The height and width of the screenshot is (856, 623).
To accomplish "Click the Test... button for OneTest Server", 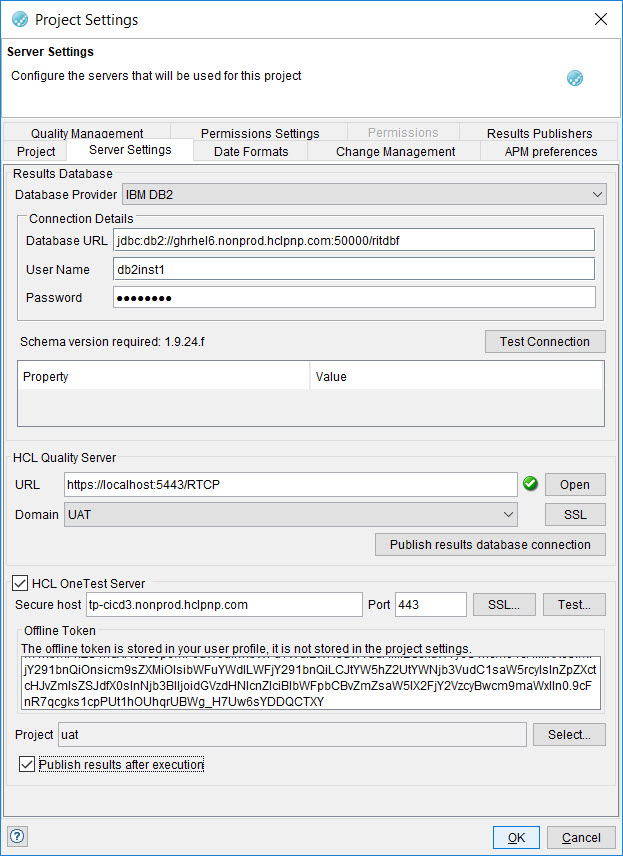I will click(574, 604).
